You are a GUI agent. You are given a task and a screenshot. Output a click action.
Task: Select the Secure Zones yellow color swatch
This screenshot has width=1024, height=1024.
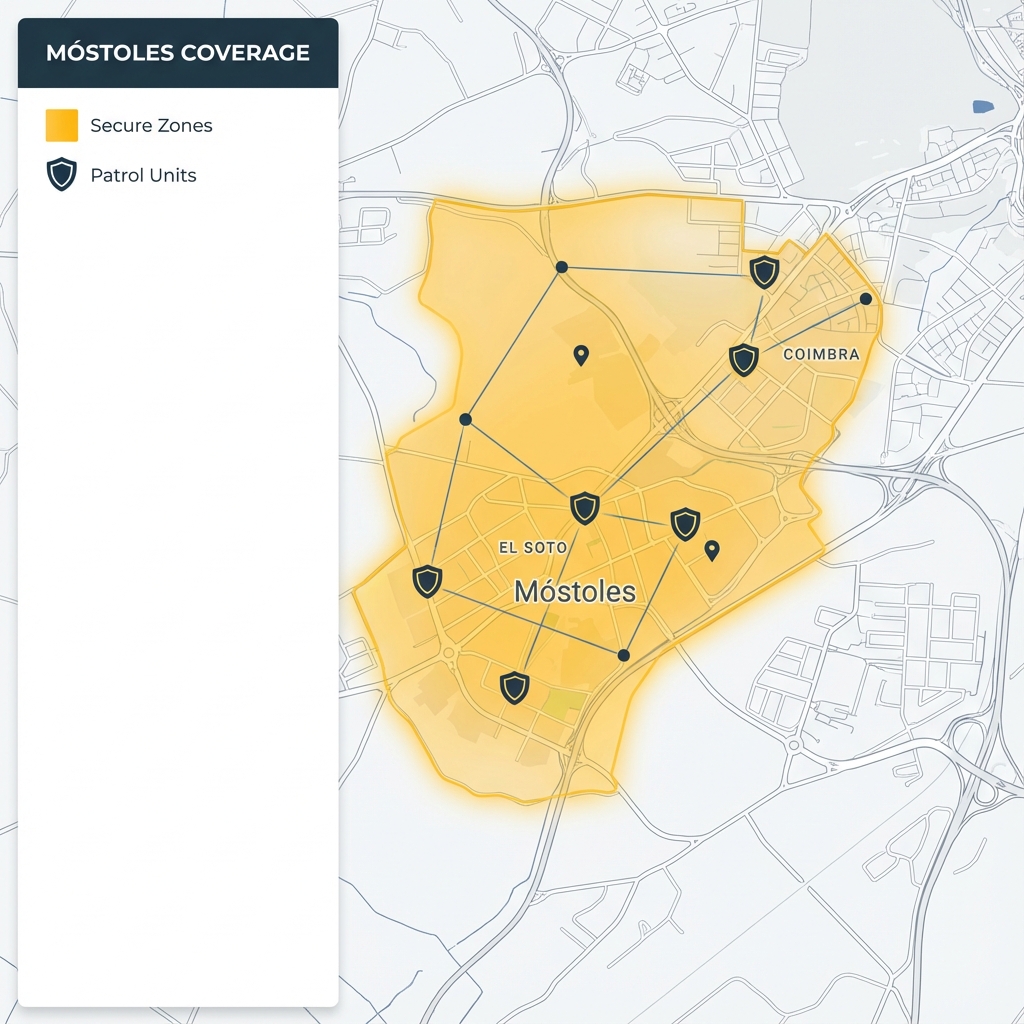61,124
